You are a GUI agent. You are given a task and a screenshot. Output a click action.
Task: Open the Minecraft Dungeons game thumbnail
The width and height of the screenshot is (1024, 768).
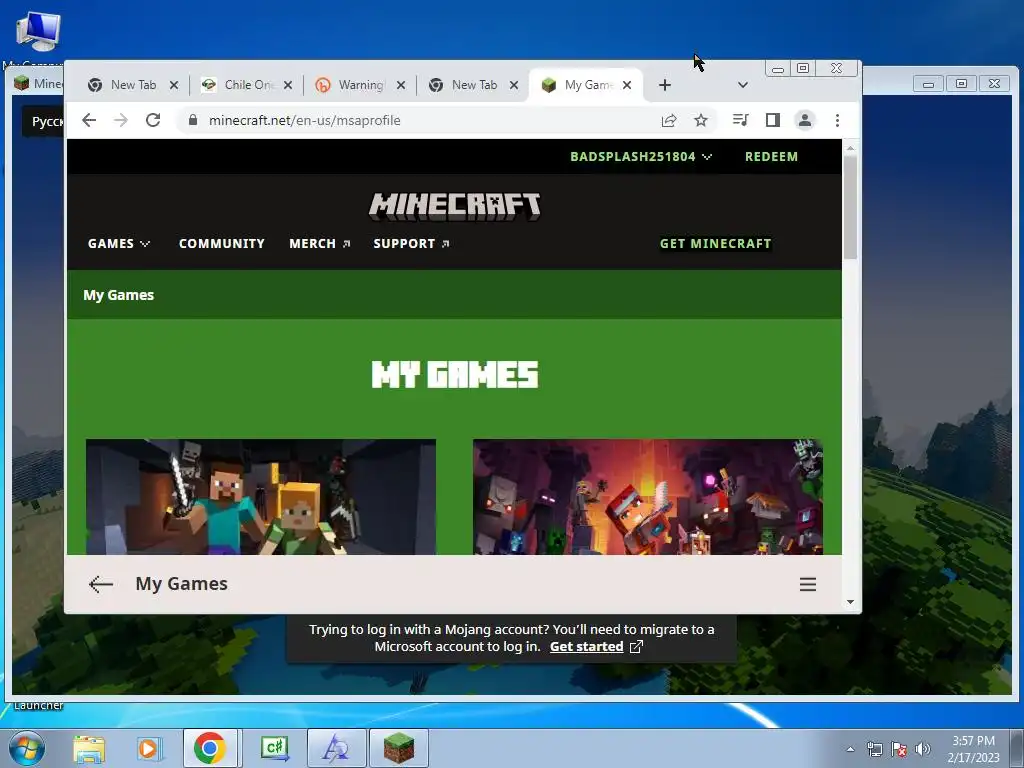[x=648, y=497]
